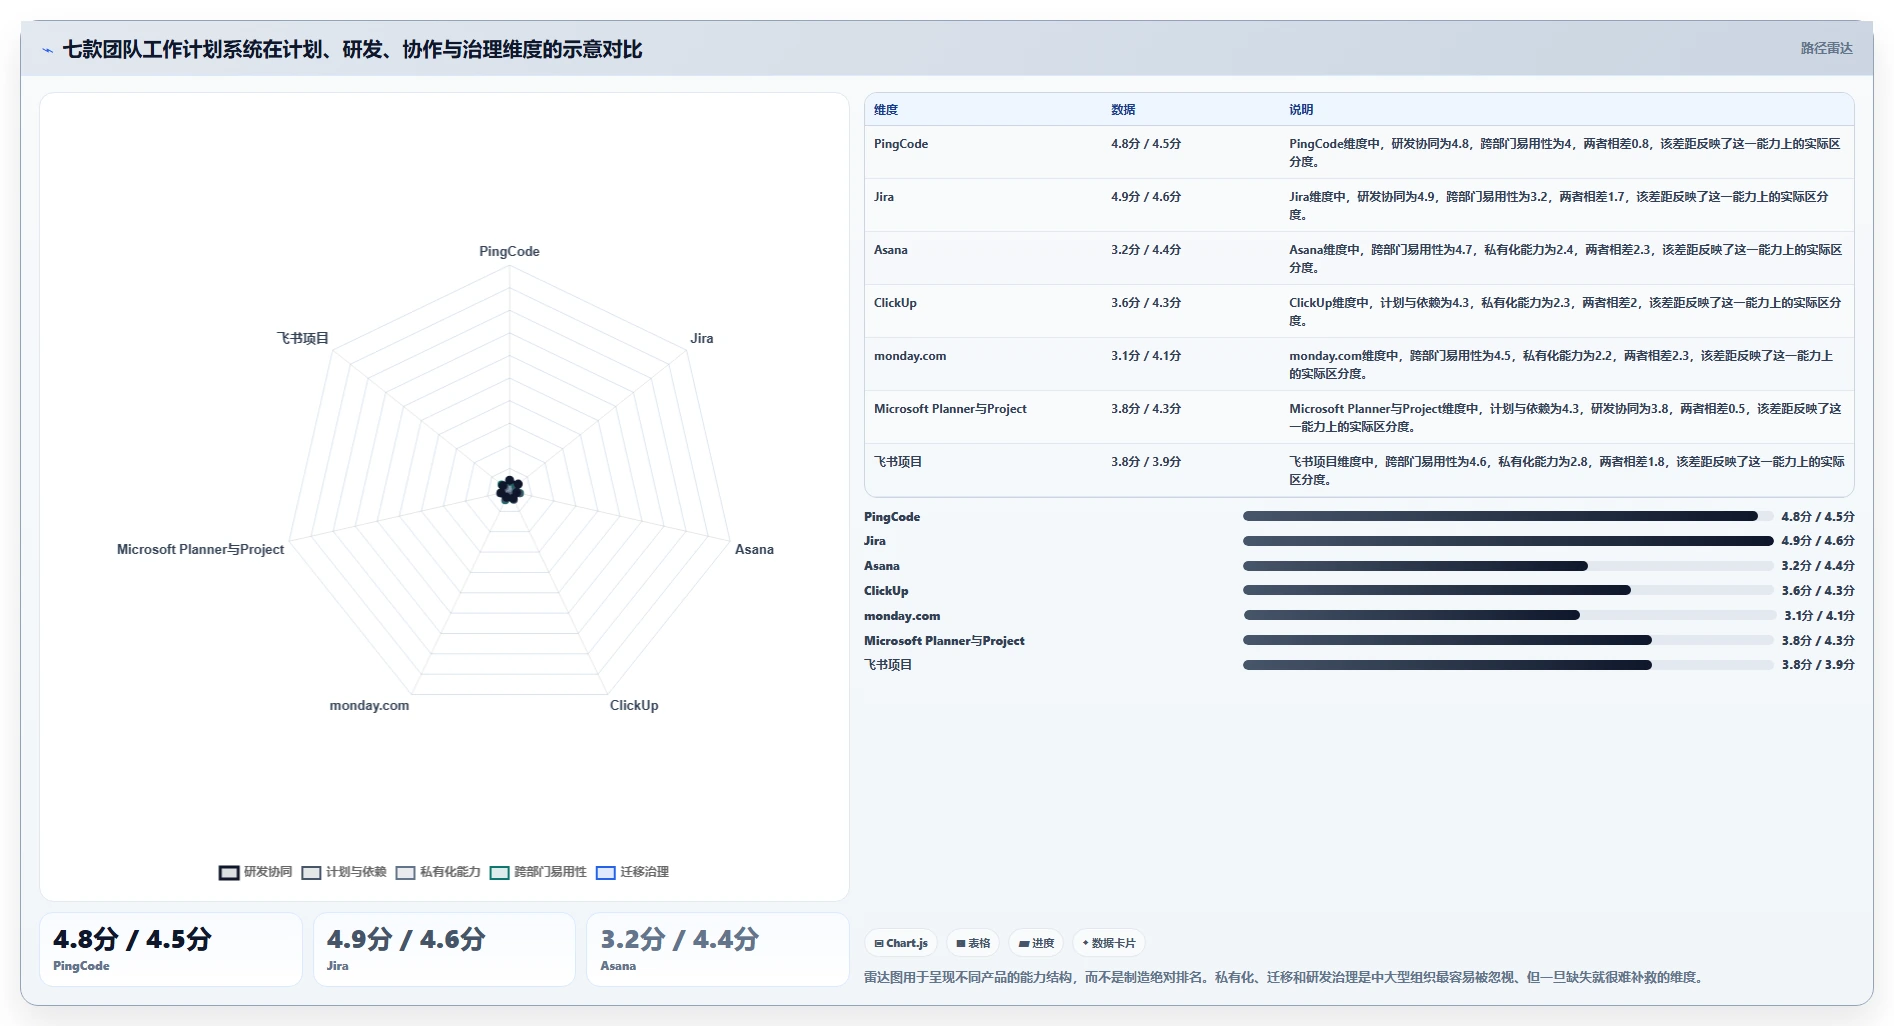Select the 维度 table column header
The height and width of the screenshot is (1026, 1894).
tap(886, 110)
